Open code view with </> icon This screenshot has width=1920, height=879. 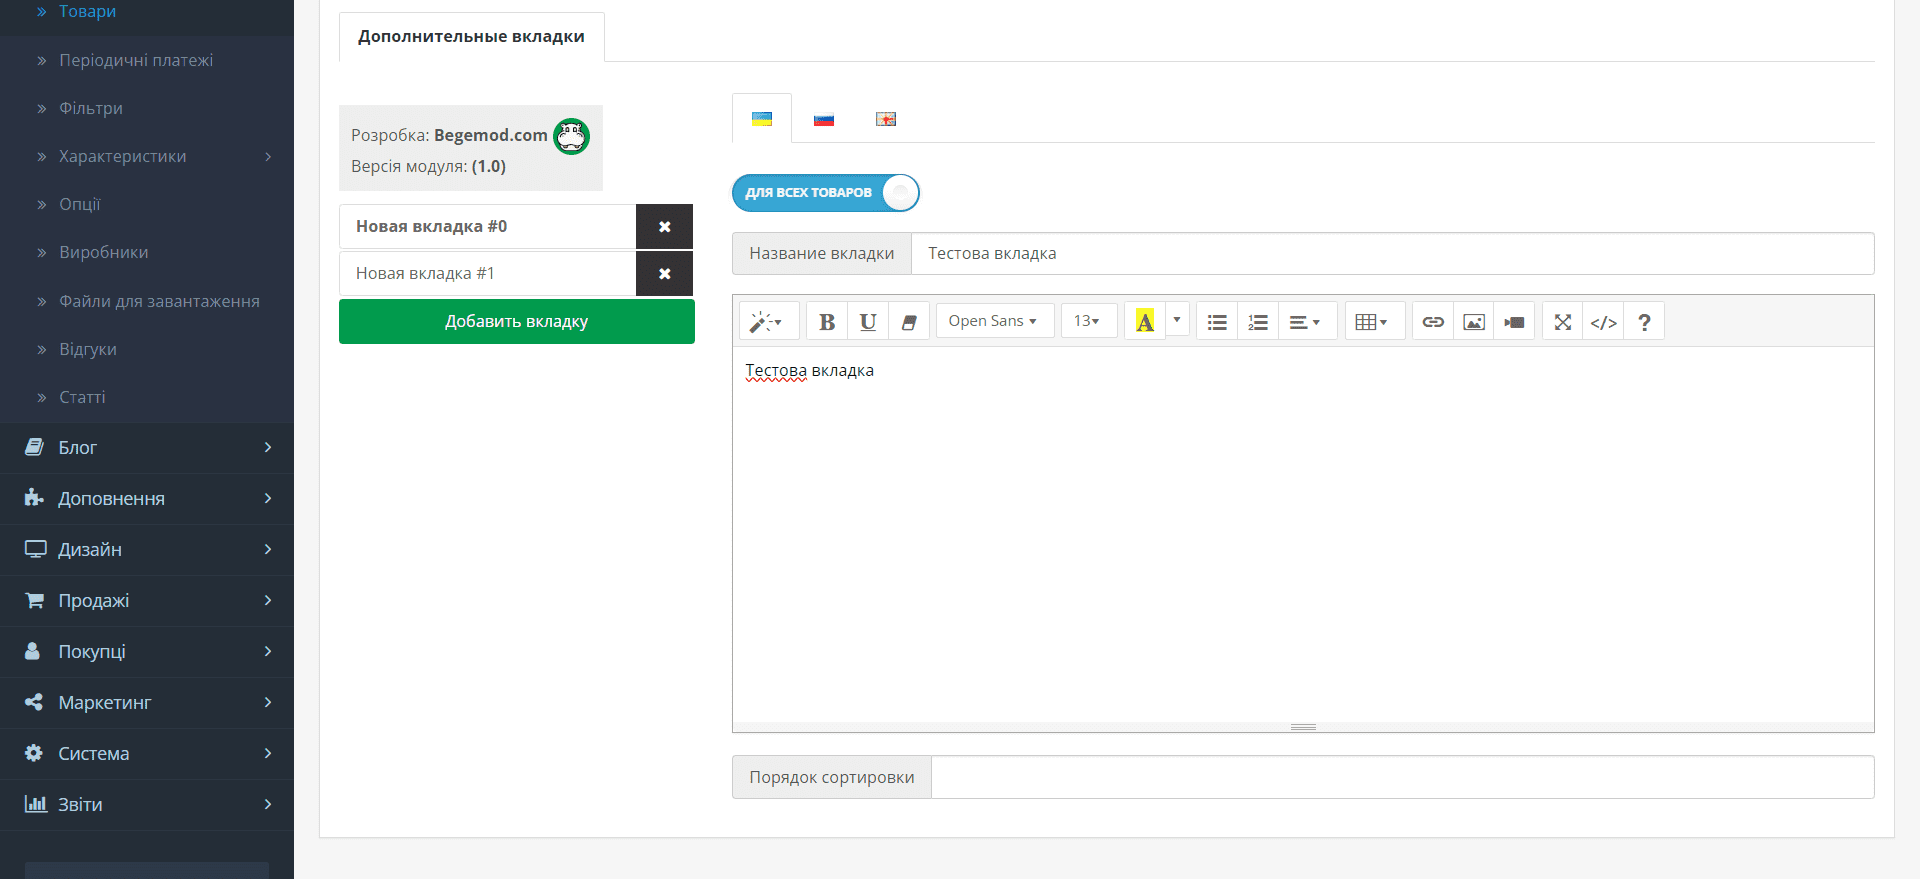coord(1603,322)
